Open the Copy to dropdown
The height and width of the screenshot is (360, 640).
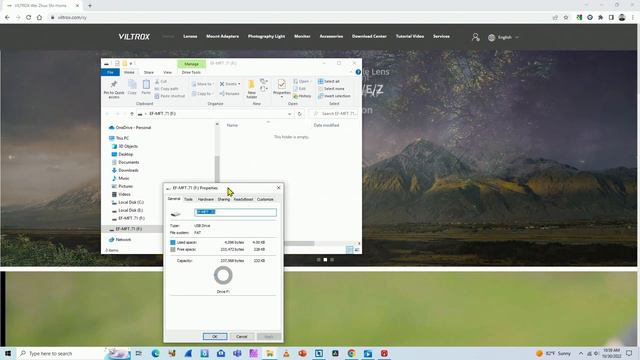[x=202, y=94]
